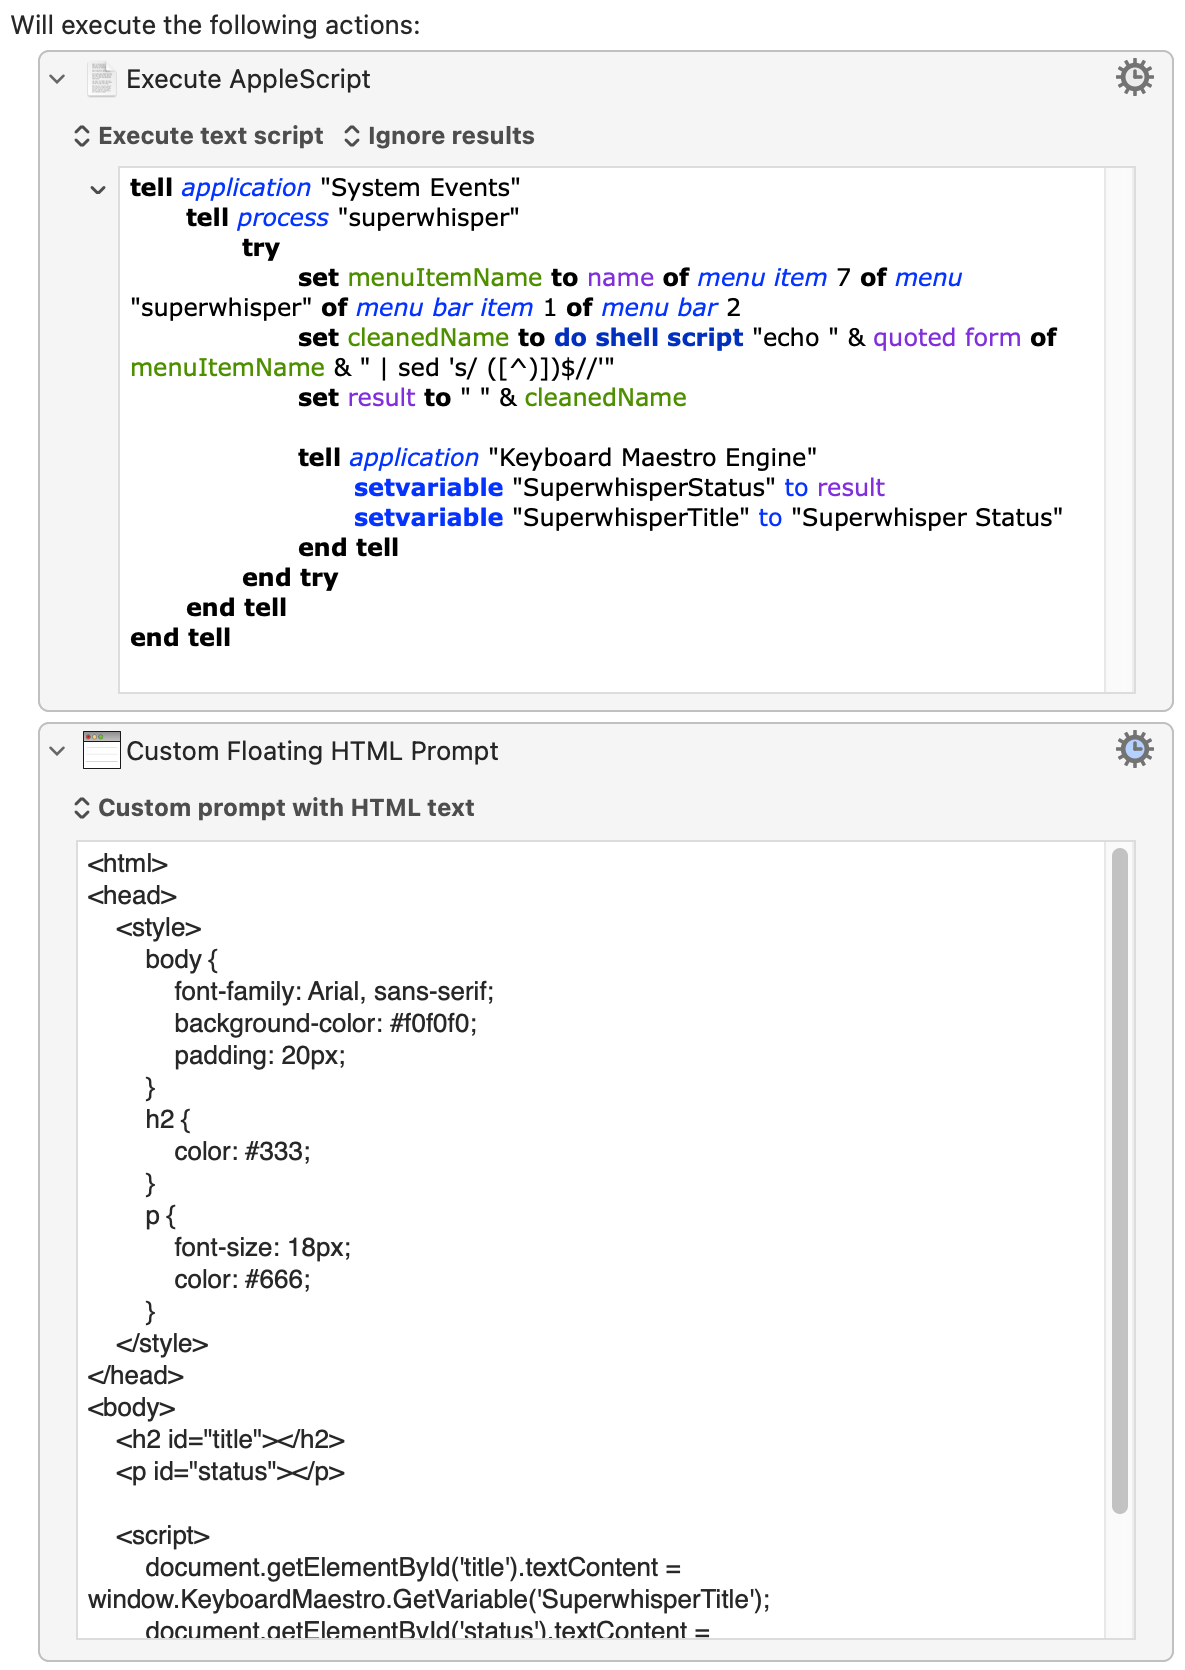Image resolution: width=1185 pixels, height=1670 pixels.
Task: Collapse the Execute AppleScript action
Action: tap(58, 79)
